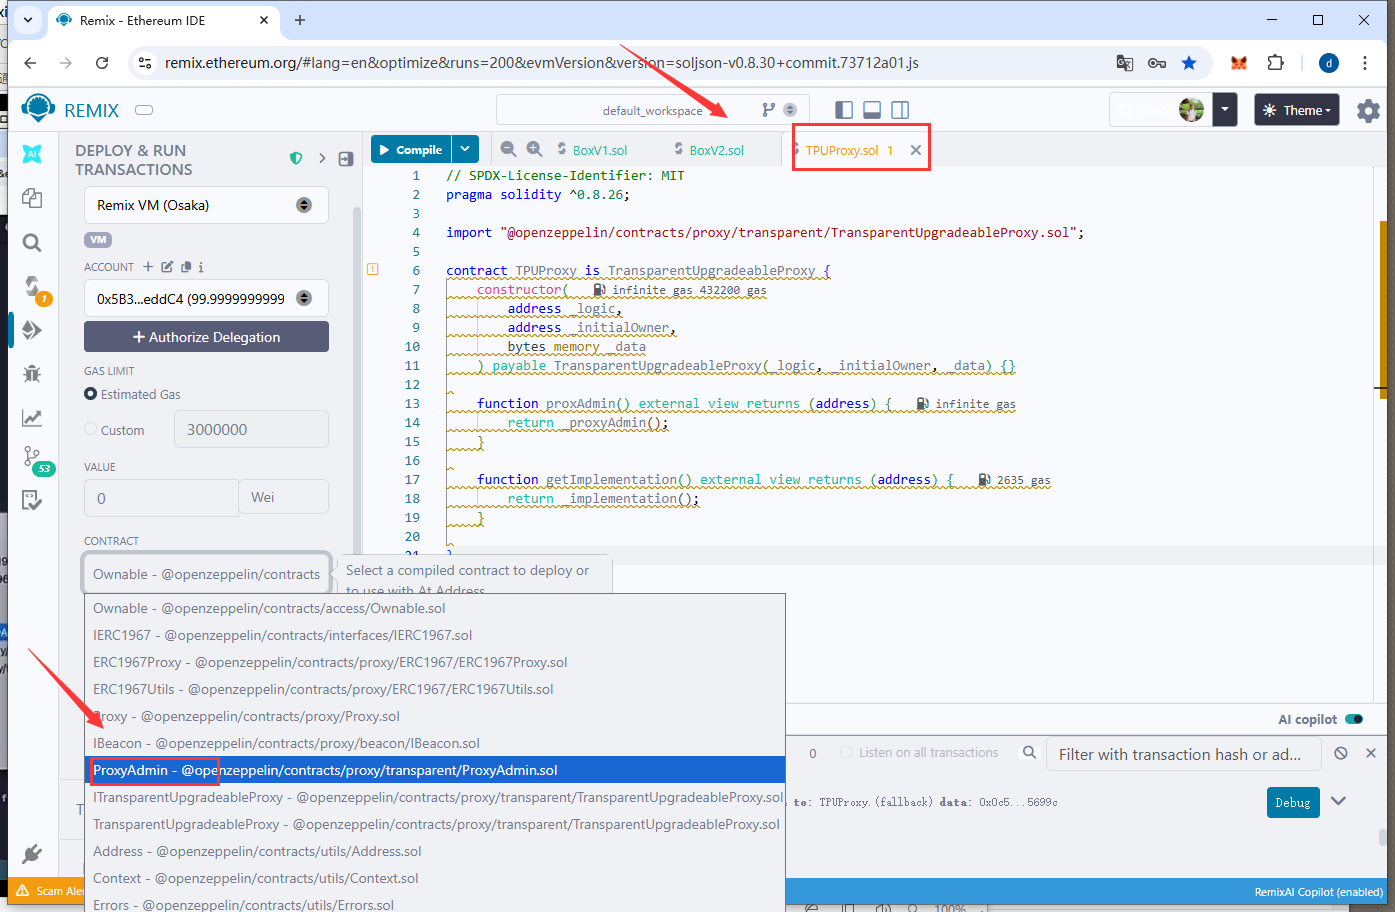This screenshot has height=912, width=1395.
Task: Click the chevron arrow in Deploy header
Action: (x=322, y=158)
